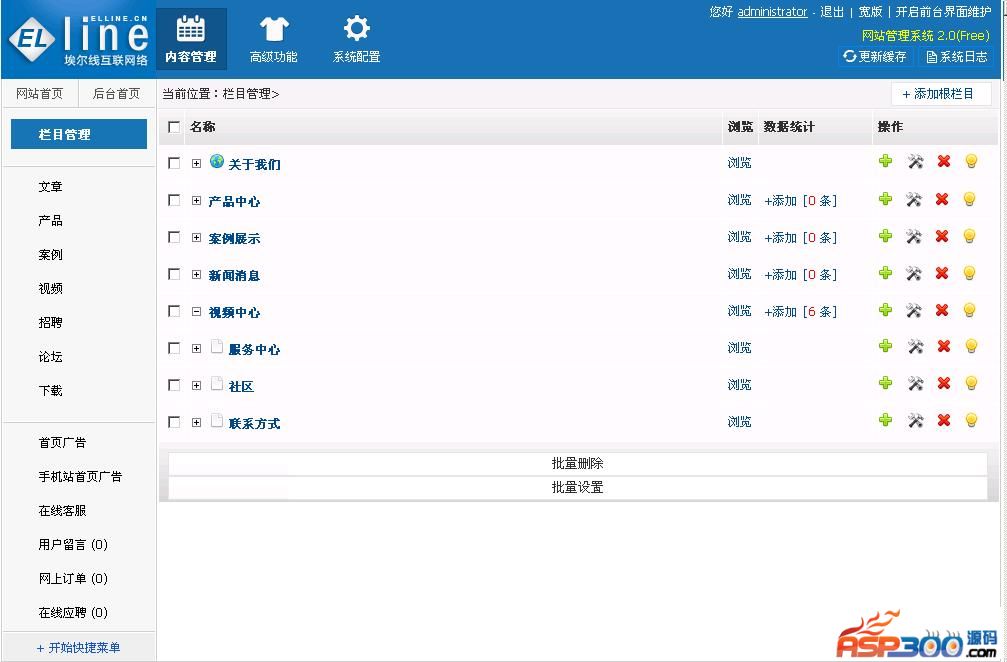Image resolution: width=1007 pixels, height=662 pixels.
Task: Click tools icon in 产品中心 row
Action: tap(914, 199)
